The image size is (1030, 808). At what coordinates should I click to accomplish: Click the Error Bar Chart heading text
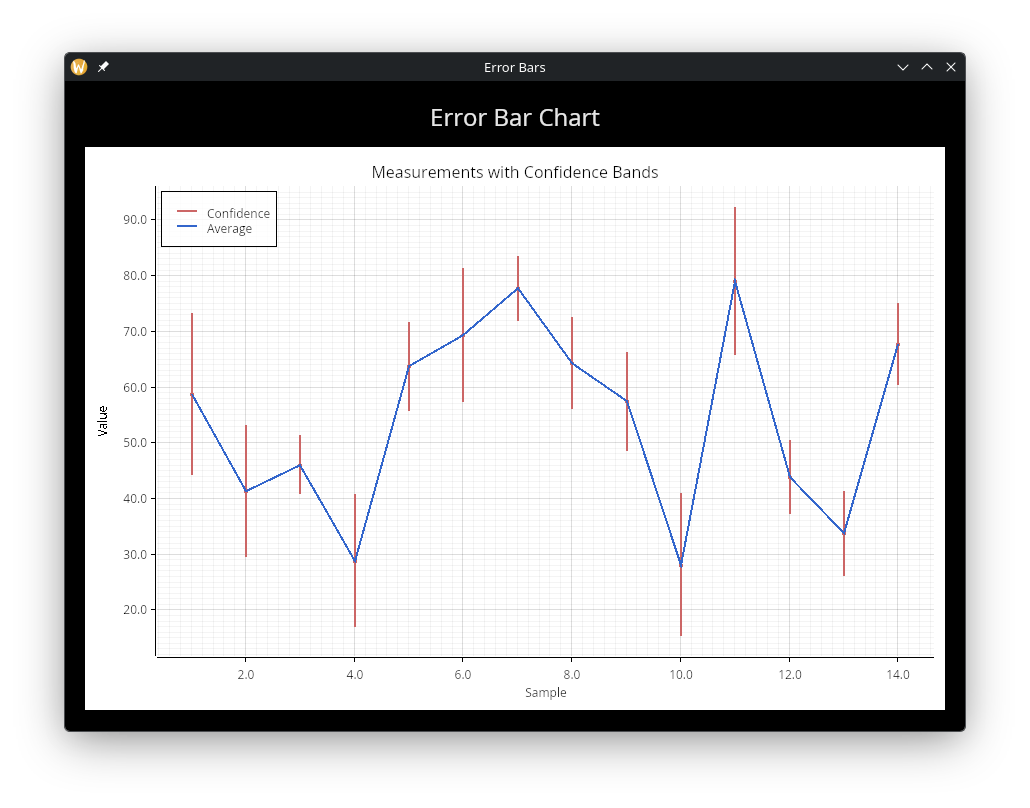(514, 117)
